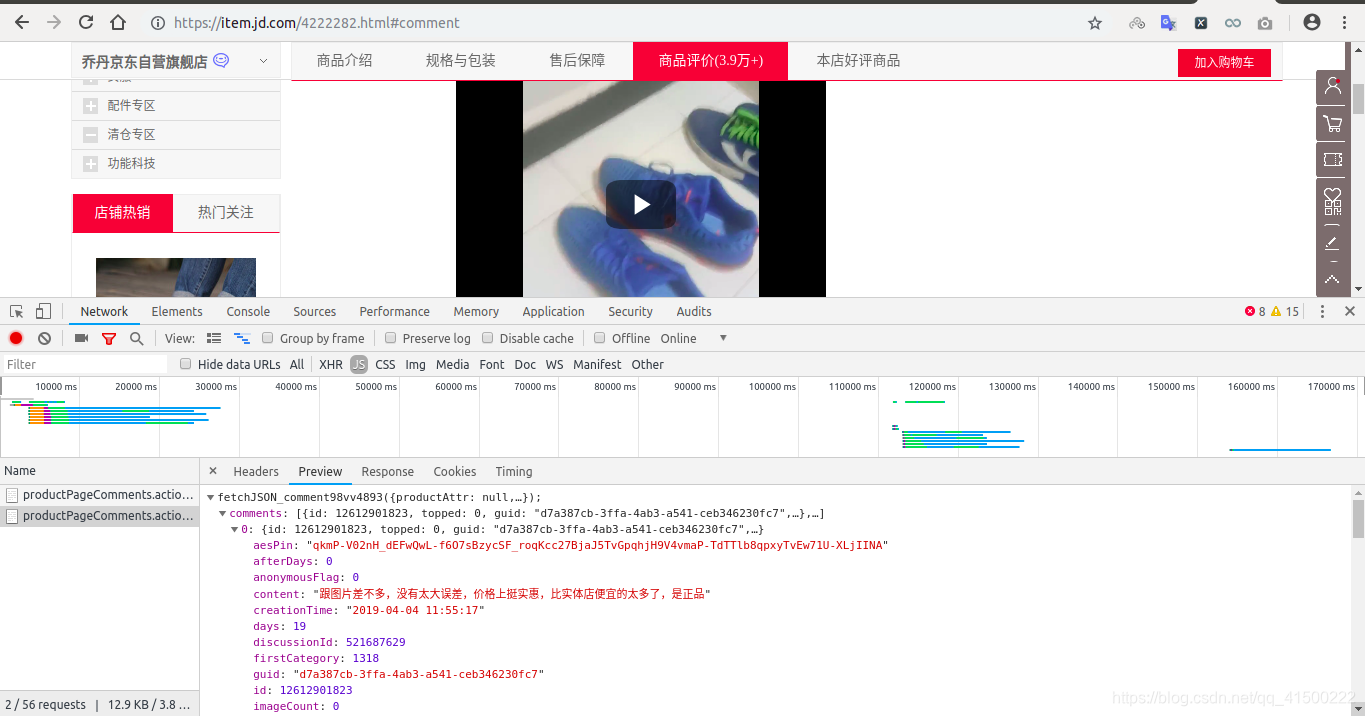Open the Timing tab
Screen dimensions: 1365x716
pyautogui.click(x=513, y=471)
